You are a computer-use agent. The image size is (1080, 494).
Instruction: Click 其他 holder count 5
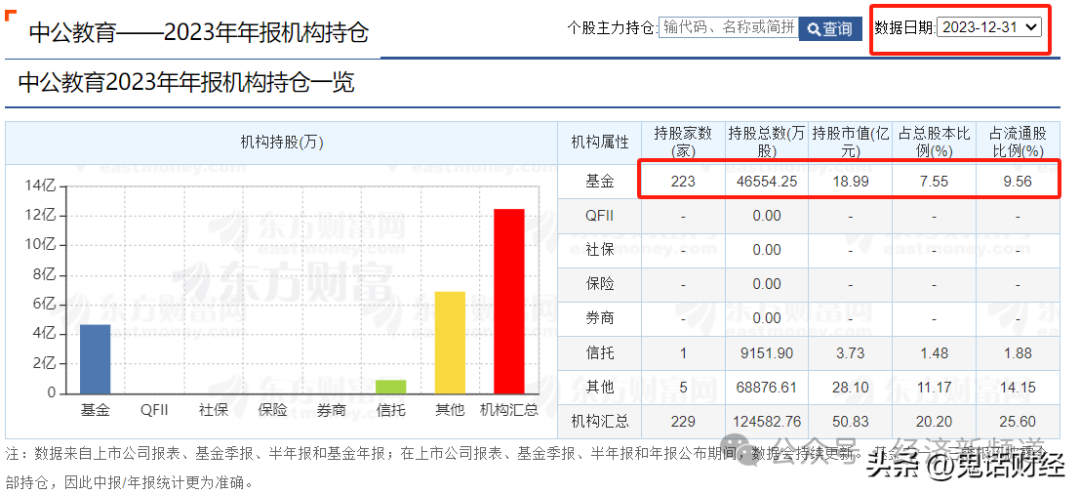pos(683,387)
